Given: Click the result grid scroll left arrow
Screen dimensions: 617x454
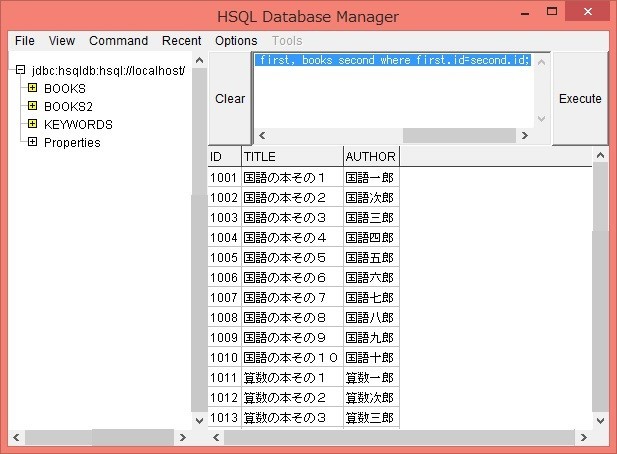Looking at the screenshot, I should point(216,437).
